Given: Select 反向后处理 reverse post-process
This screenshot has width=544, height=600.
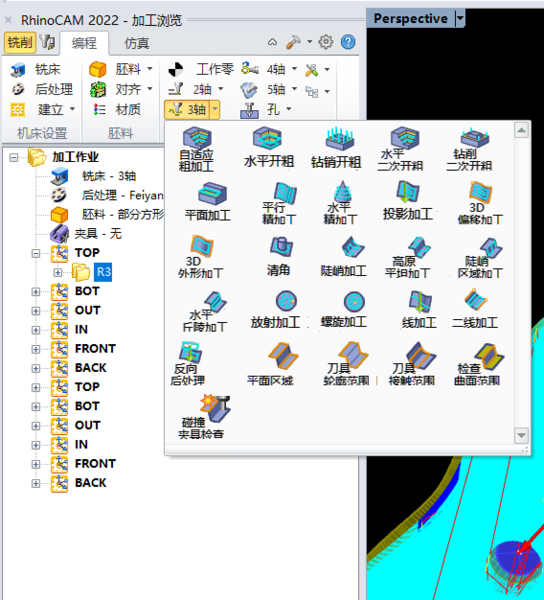Looking at the screenshot, I should click(x=187, y=364).
